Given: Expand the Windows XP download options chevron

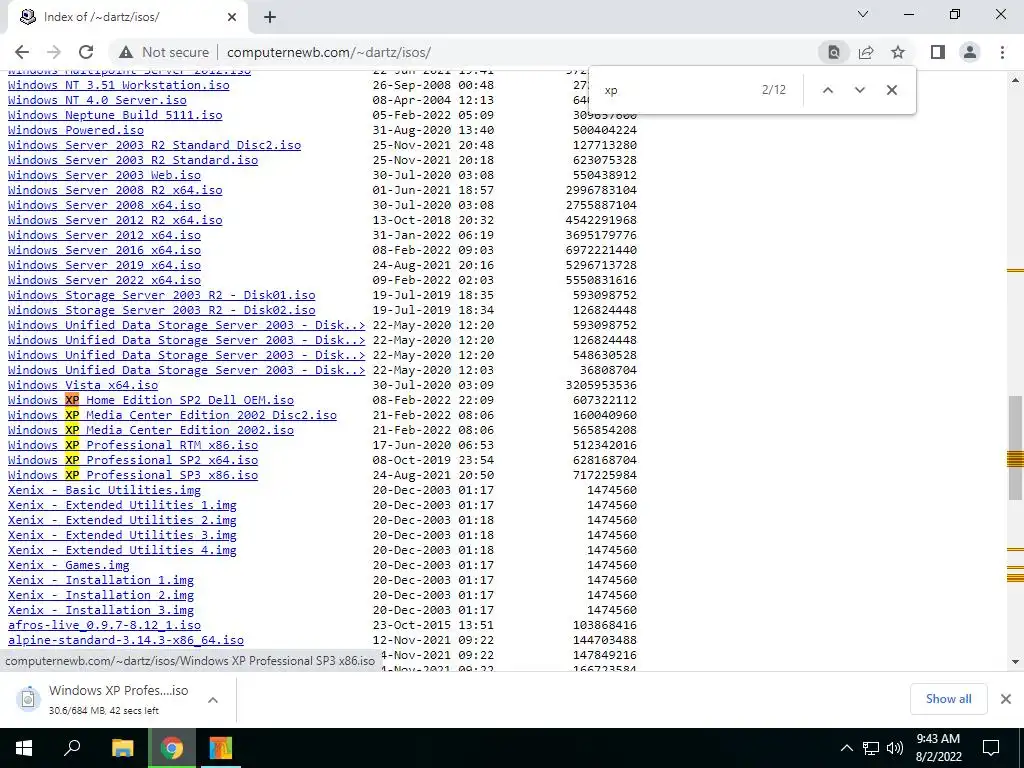Looking at the screenshot, I should point(212,699).
